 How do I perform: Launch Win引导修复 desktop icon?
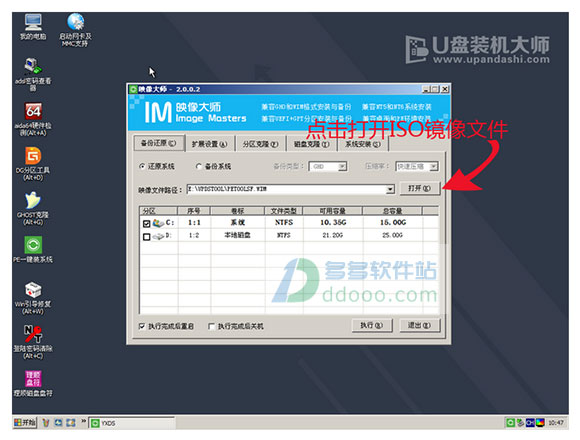(33, 298)
